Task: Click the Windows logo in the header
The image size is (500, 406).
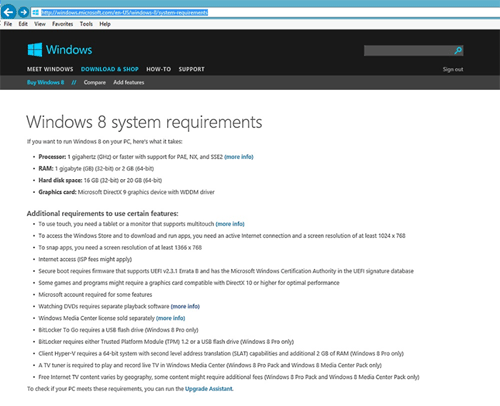Action: click(60, 50)
